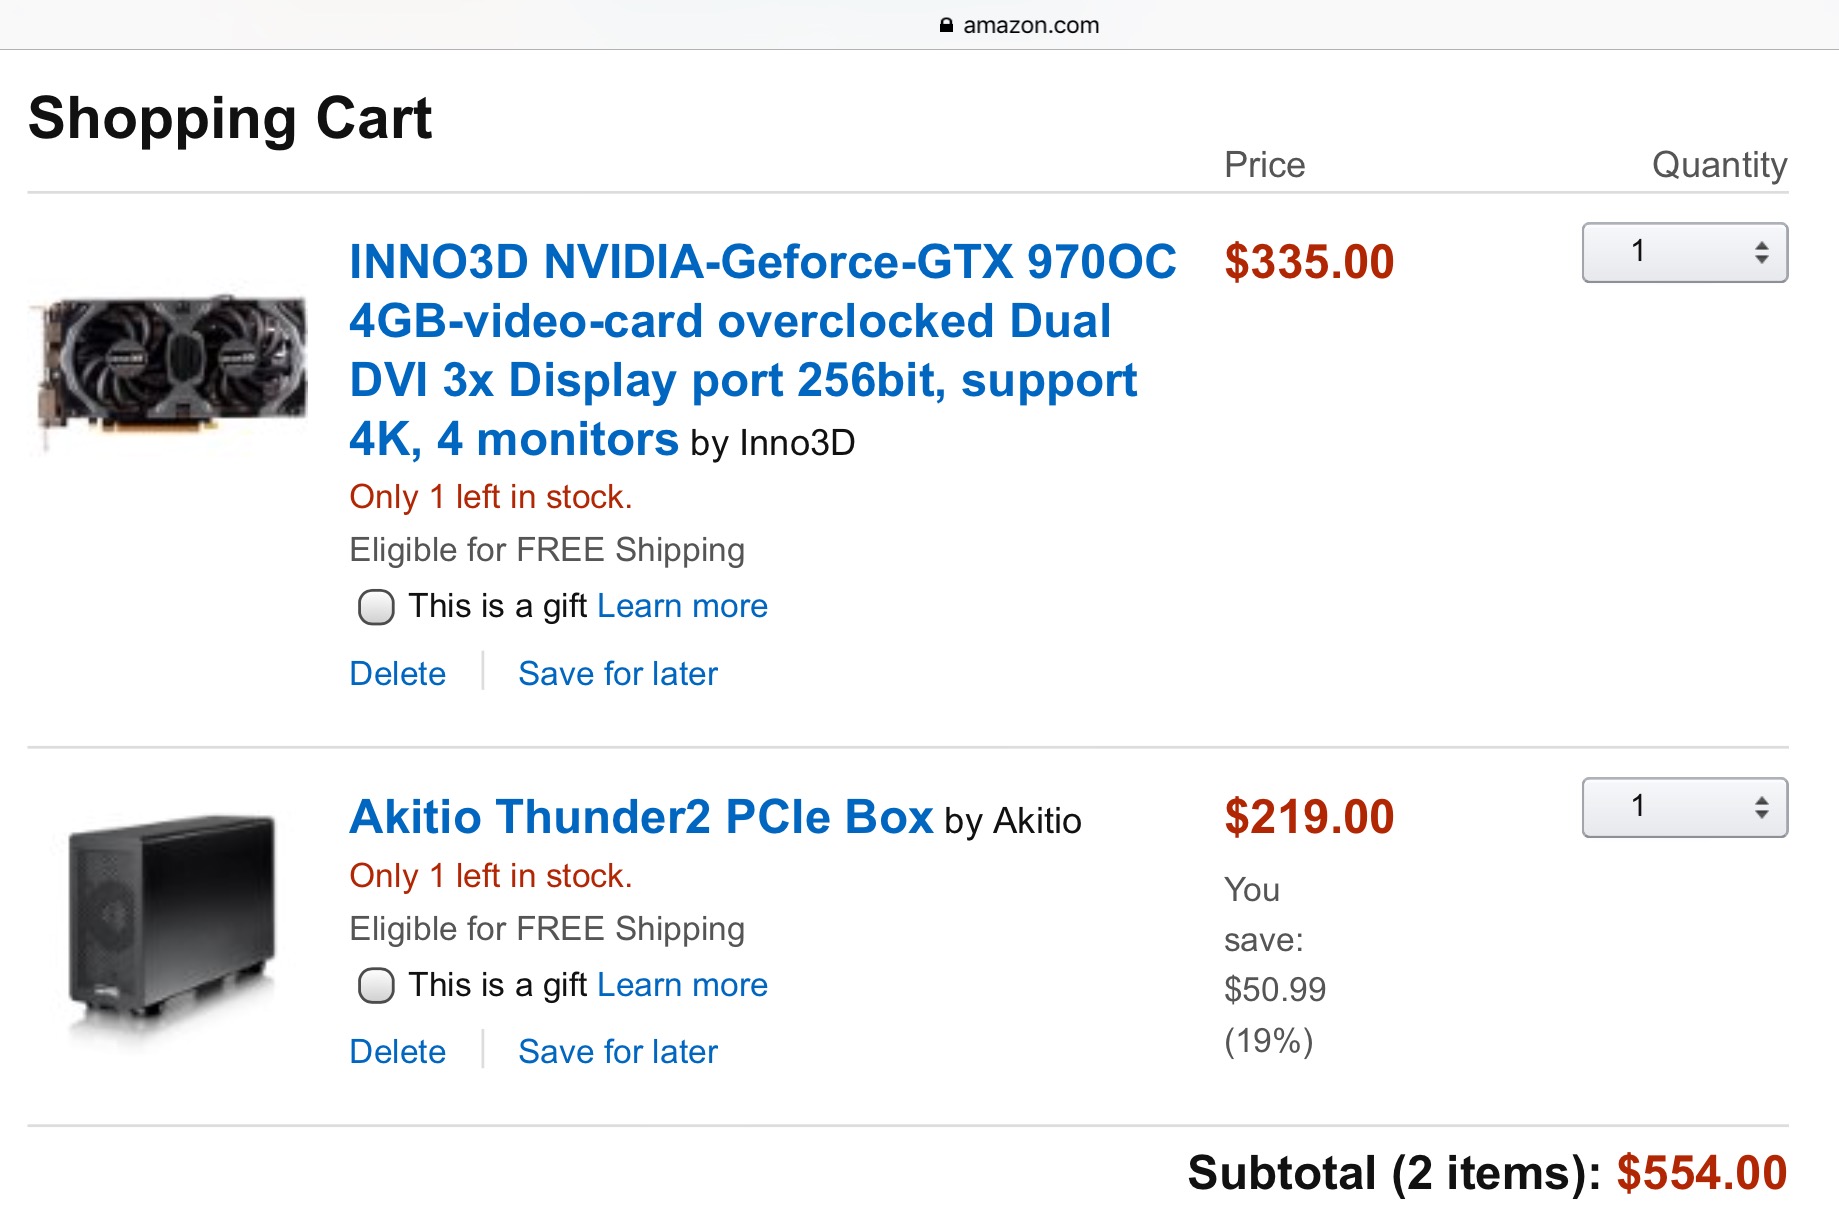Click the $219.00 price of the Akitio box

[x=1308, y=817]
